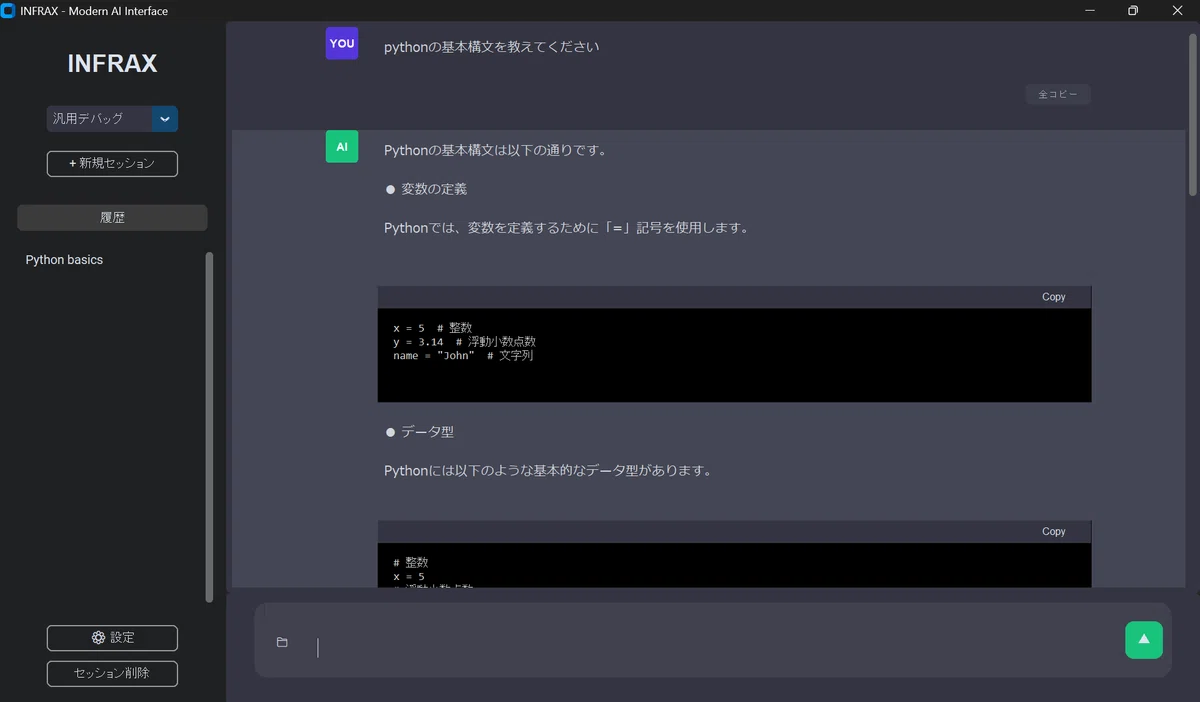
Task: Select user message pythonの基本構文を教えてください
Action: (x=492, y=47)
